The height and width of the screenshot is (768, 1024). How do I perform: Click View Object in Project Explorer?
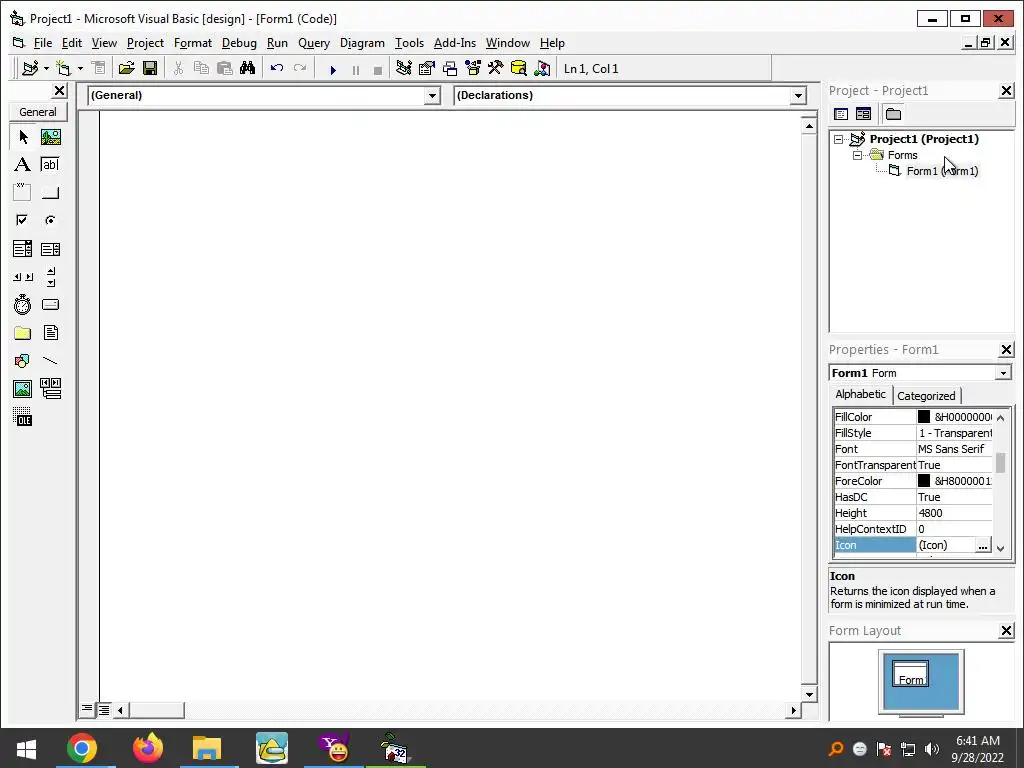tap(863, 114)
